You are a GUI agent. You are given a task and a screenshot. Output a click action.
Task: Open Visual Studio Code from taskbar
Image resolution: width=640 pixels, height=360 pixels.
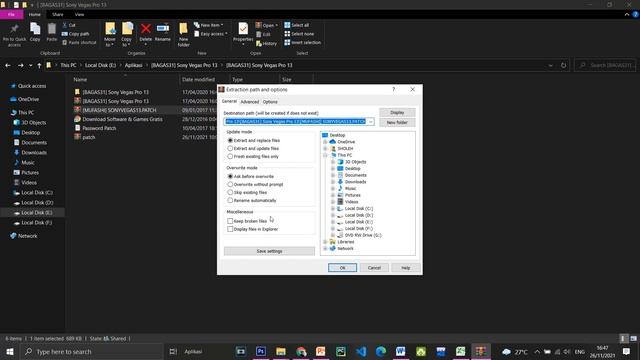pyautogui.click(x=361, y=351)
